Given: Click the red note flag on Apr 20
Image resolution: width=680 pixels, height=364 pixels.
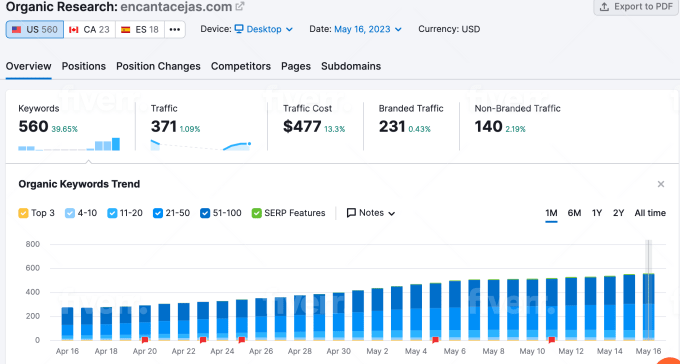Looking at the screenshot, I should pos(145,340).
